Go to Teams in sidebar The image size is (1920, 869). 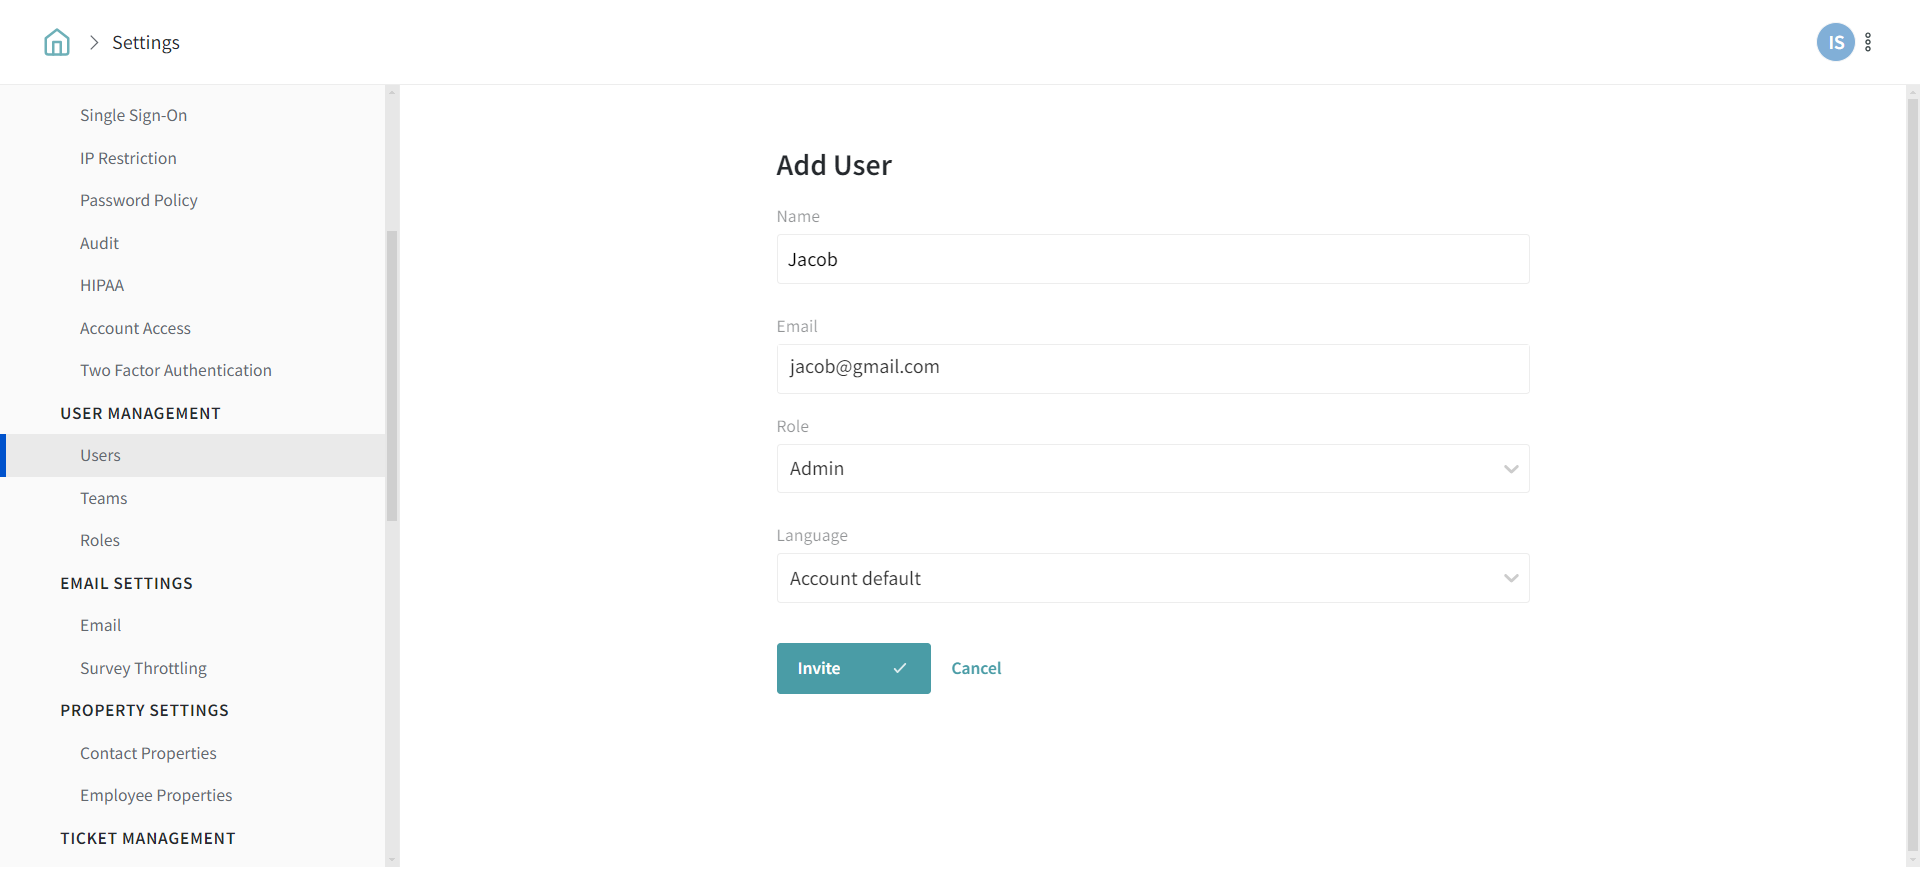coord(103,499)
